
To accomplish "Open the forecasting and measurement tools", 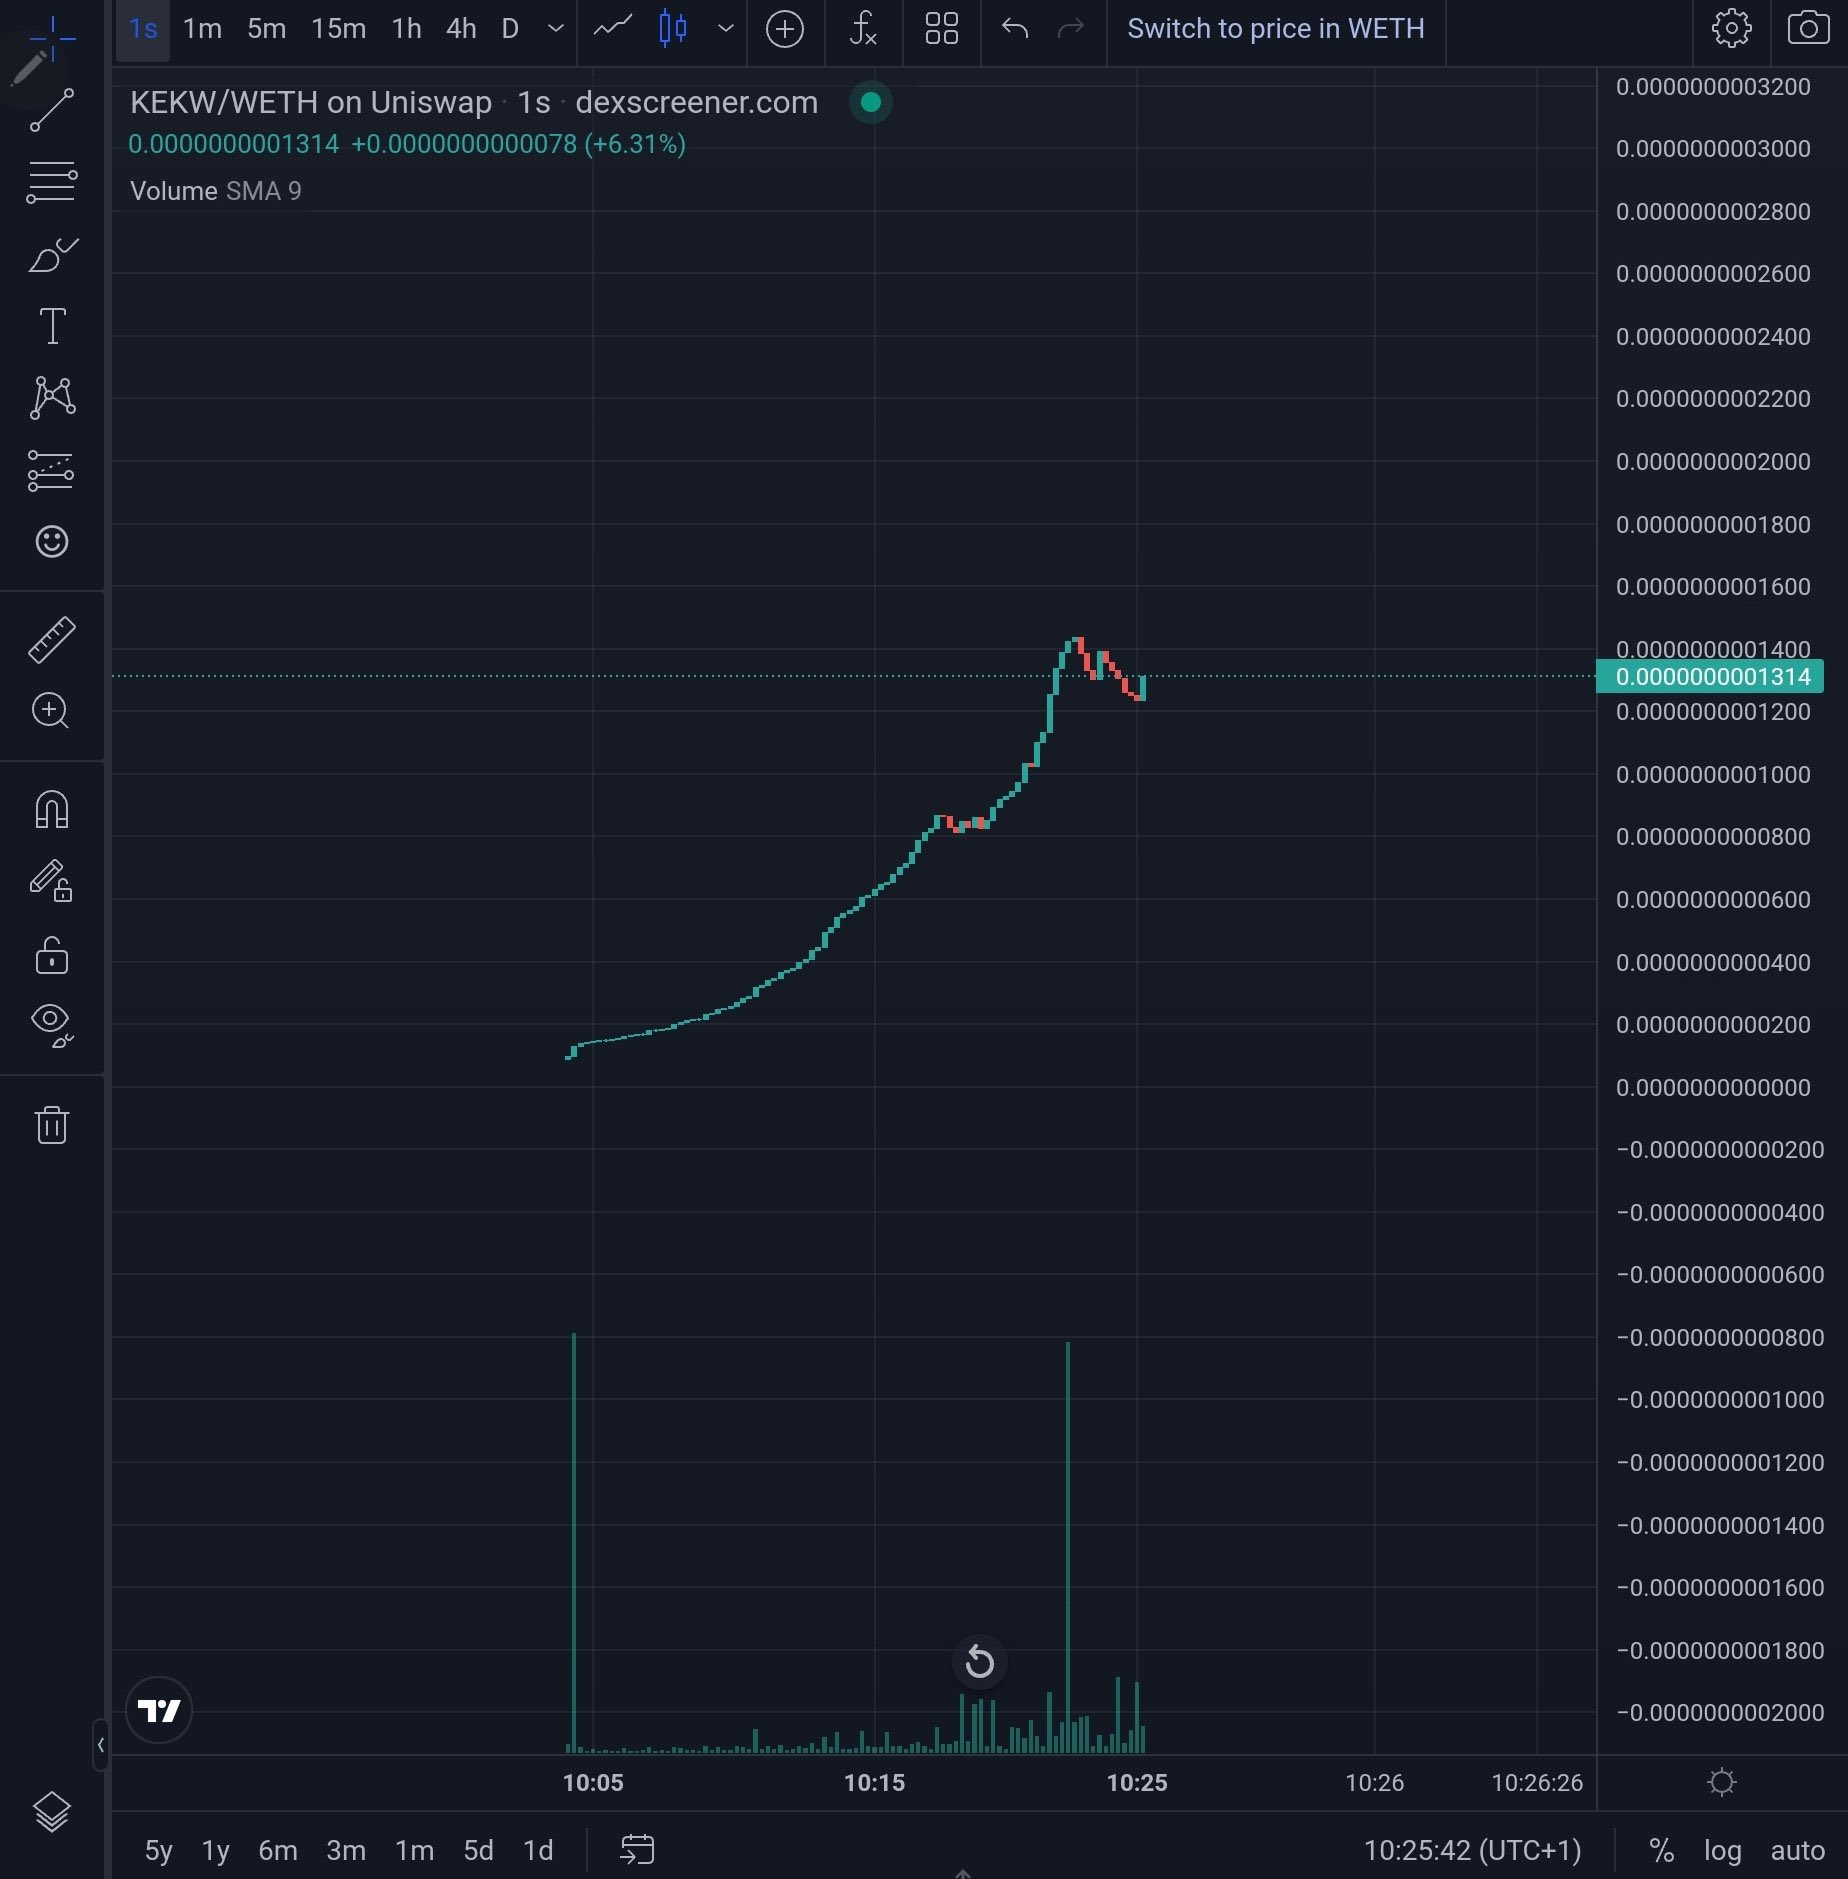I will coord(52,470).
